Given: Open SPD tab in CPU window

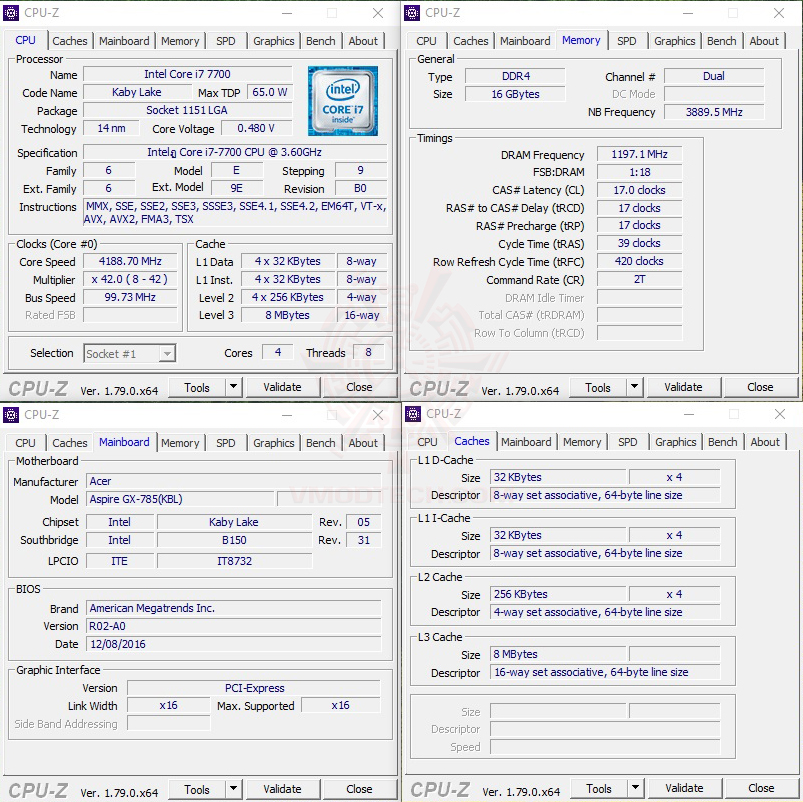Looking at the screenshot, I should [x=225, y=41].
